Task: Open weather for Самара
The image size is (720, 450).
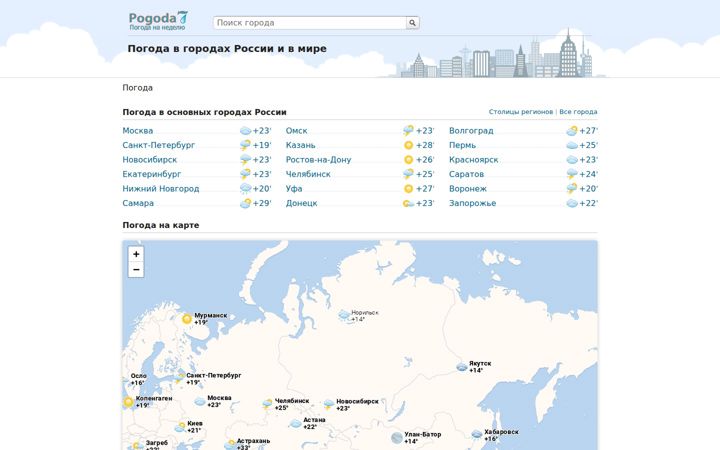Action: tap(138, 203)
